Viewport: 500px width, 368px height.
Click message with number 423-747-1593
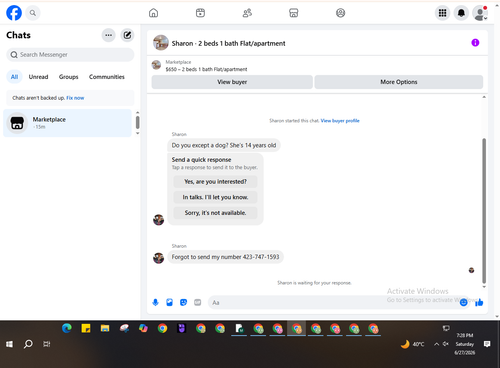pyautogui.click(x=225, y=257)
